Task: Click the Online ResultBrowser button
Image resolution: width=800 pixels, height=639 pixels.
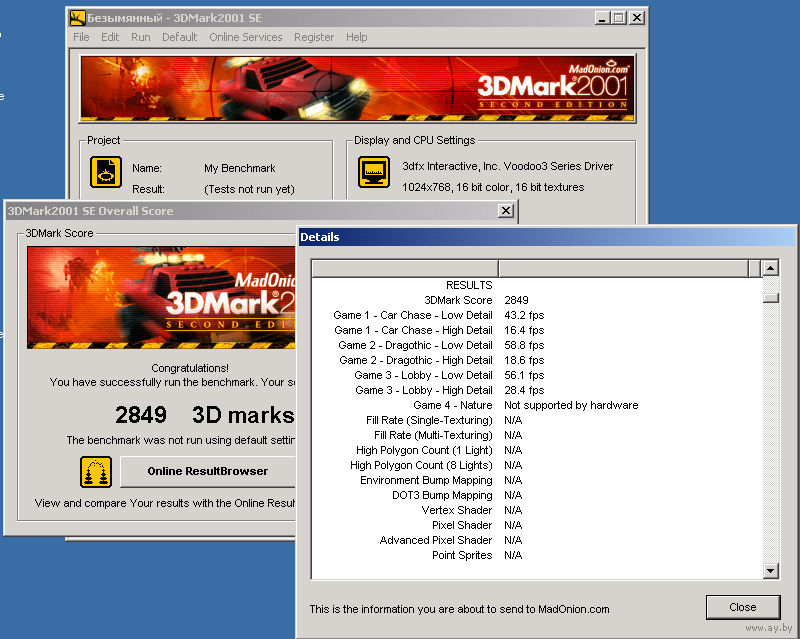Action: click(208, 471)
